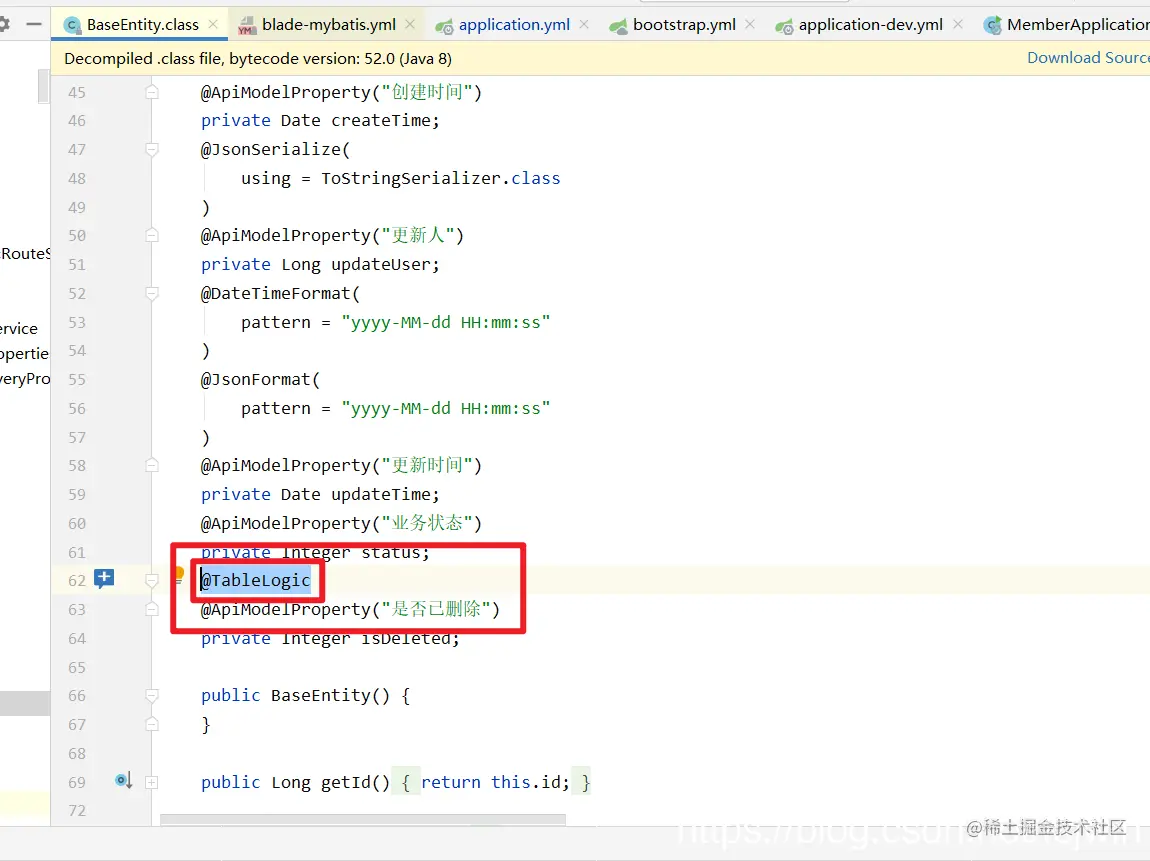This screenshot has height=861, width=1150.
Task: Click the updateTime field declaration
Action: [320, 495]
